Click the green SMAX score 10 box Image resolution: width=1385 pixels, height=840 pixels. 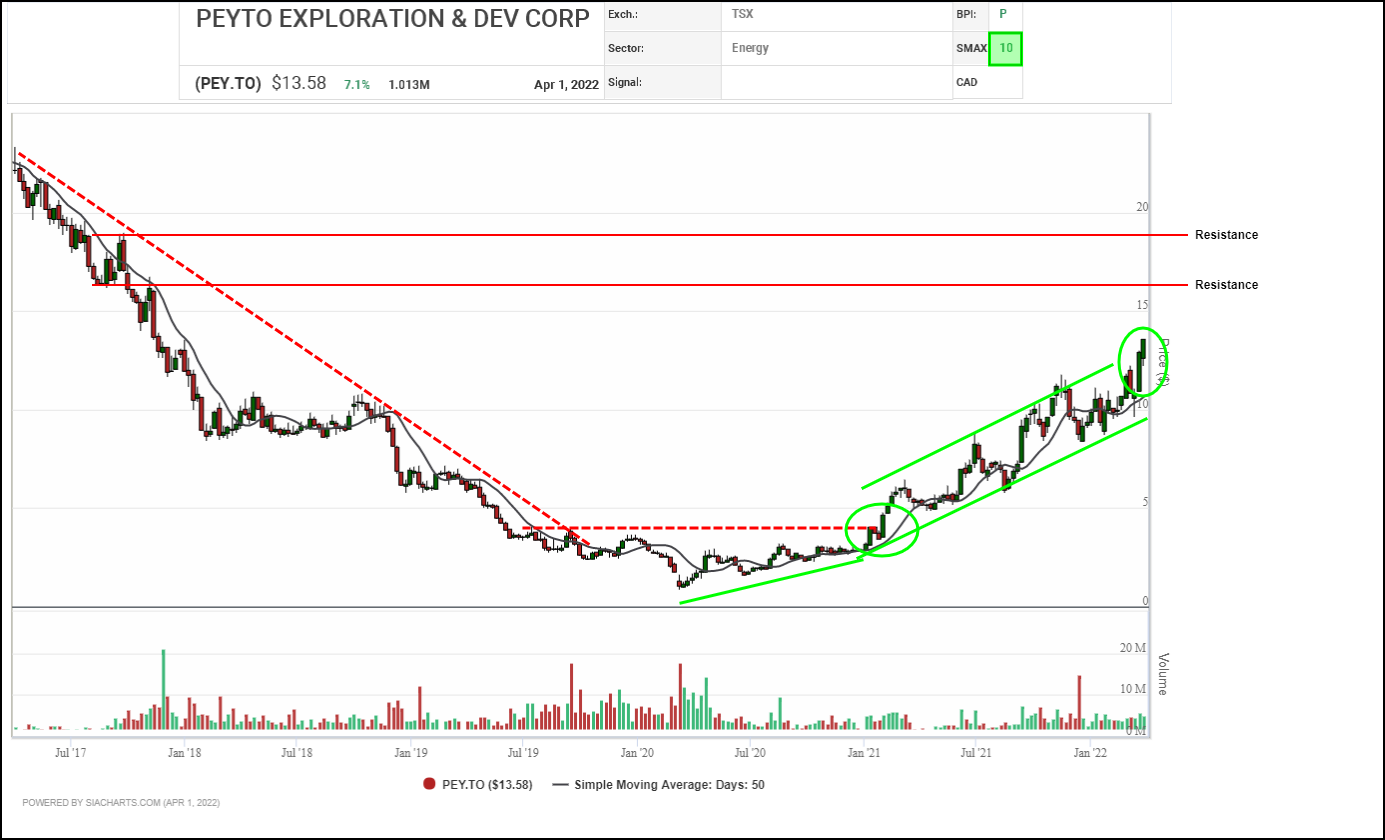tap(1005, 48)
